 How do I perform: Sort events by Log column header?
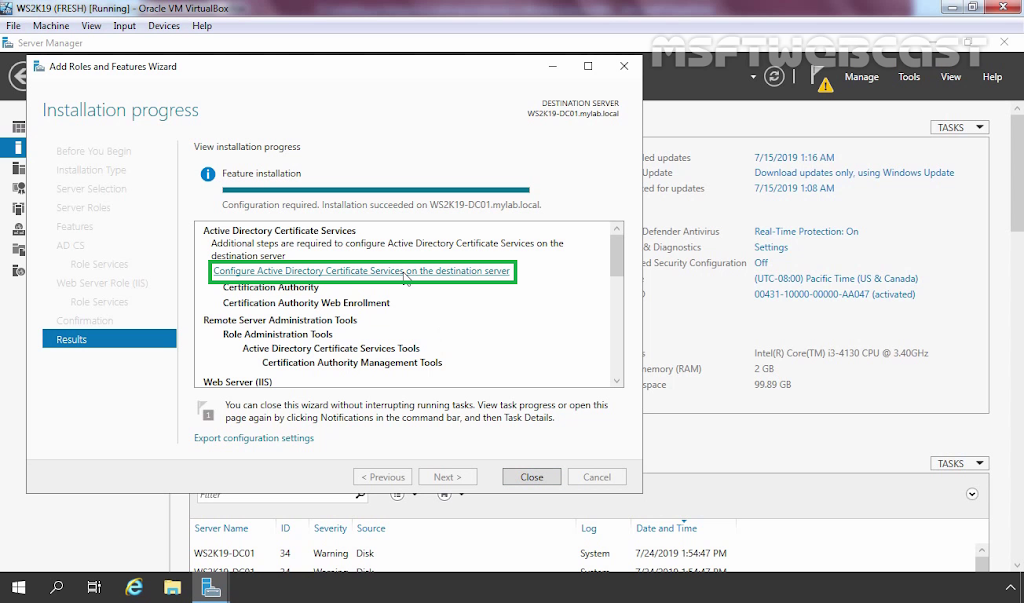point(588,528)
